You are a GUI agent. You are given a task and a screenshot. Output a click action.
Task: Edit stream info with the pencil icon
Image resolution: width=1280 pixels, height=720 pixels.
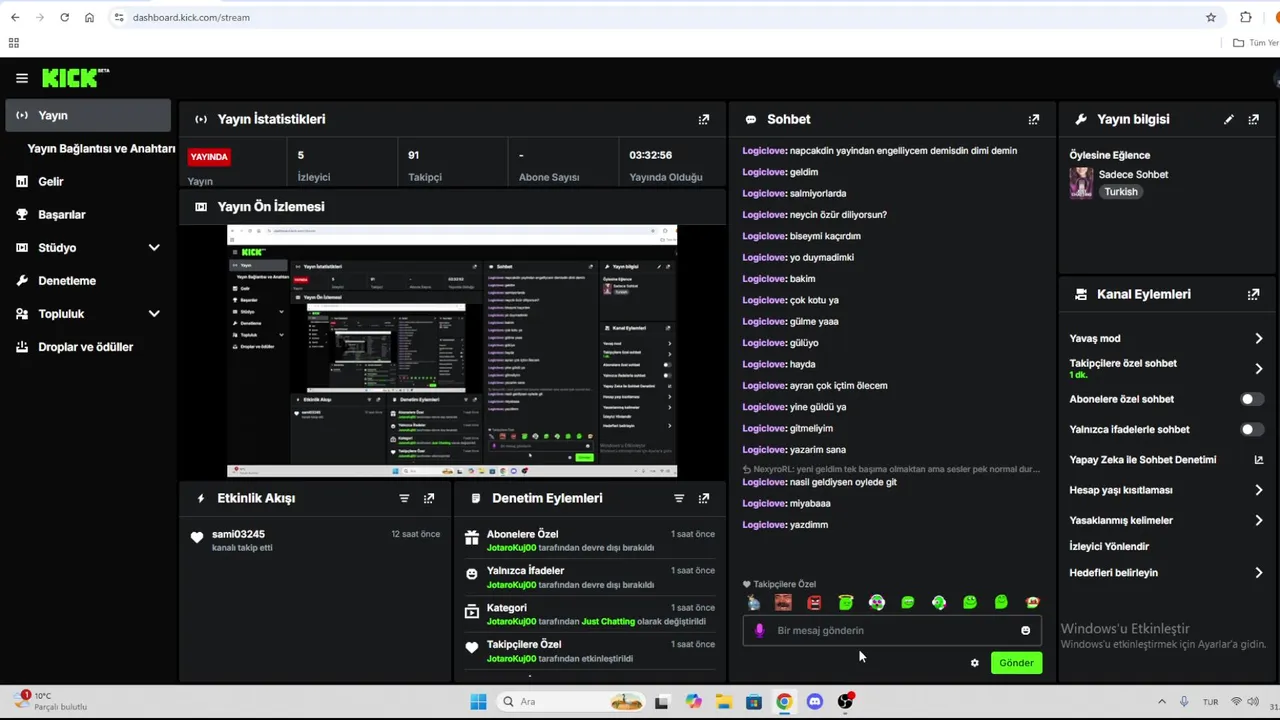1229,119
